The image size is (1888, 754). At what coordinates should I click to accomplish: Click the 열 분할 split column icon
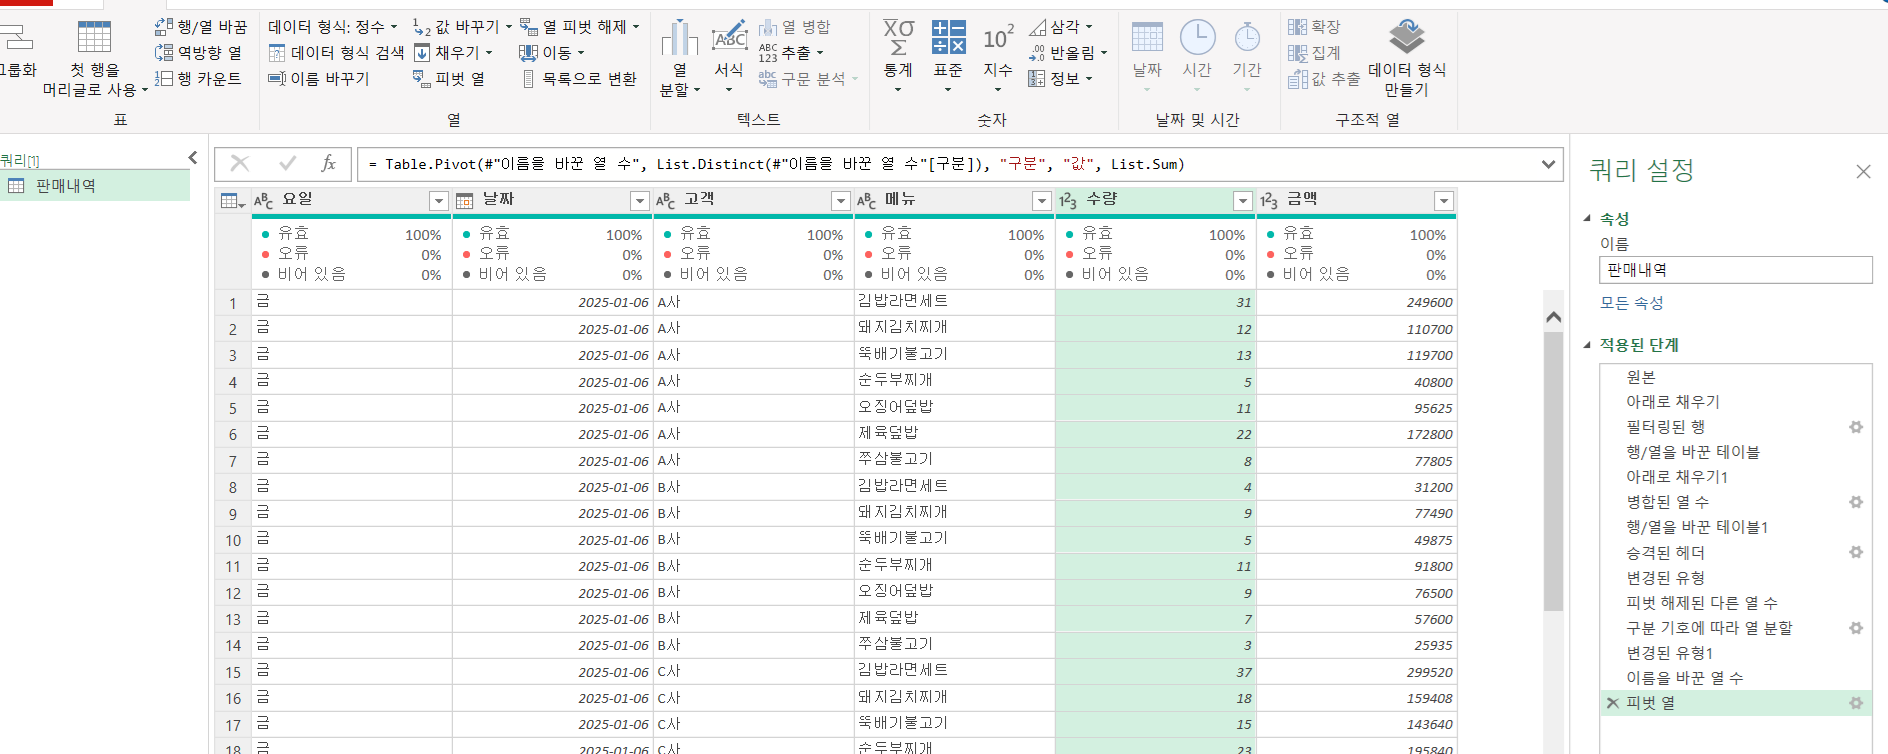pos(679,38)
